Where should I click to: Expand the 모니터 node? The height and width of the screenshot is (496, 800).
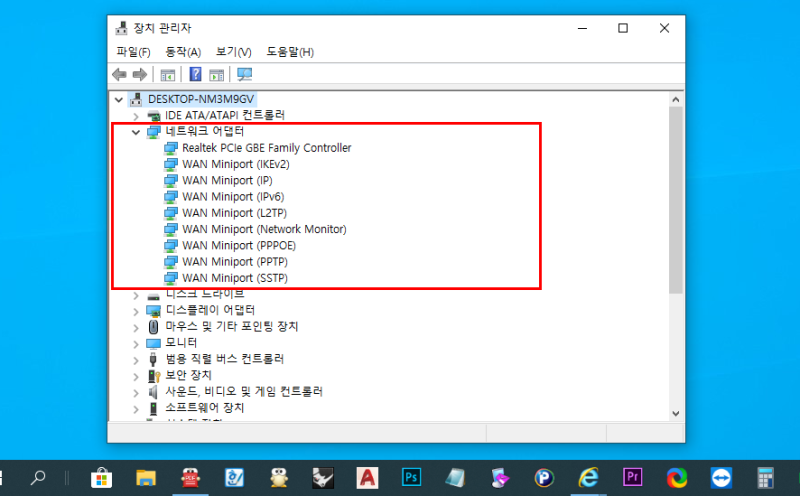click(136, 343)
